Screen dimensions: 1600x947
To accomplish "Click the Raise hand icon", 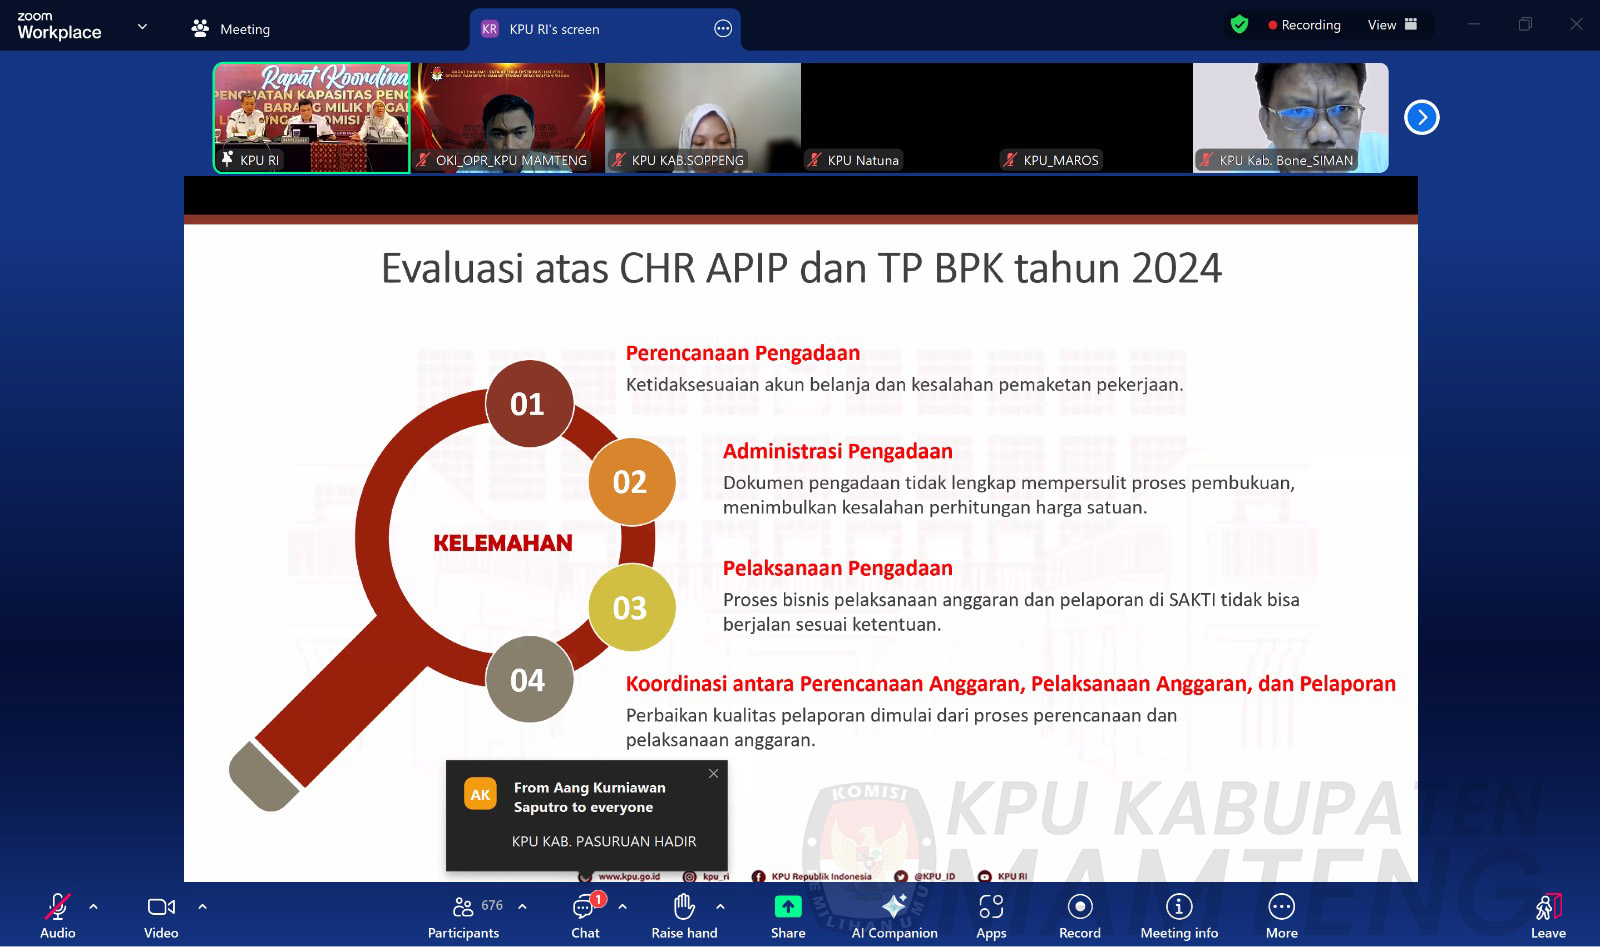I will 684,916.
